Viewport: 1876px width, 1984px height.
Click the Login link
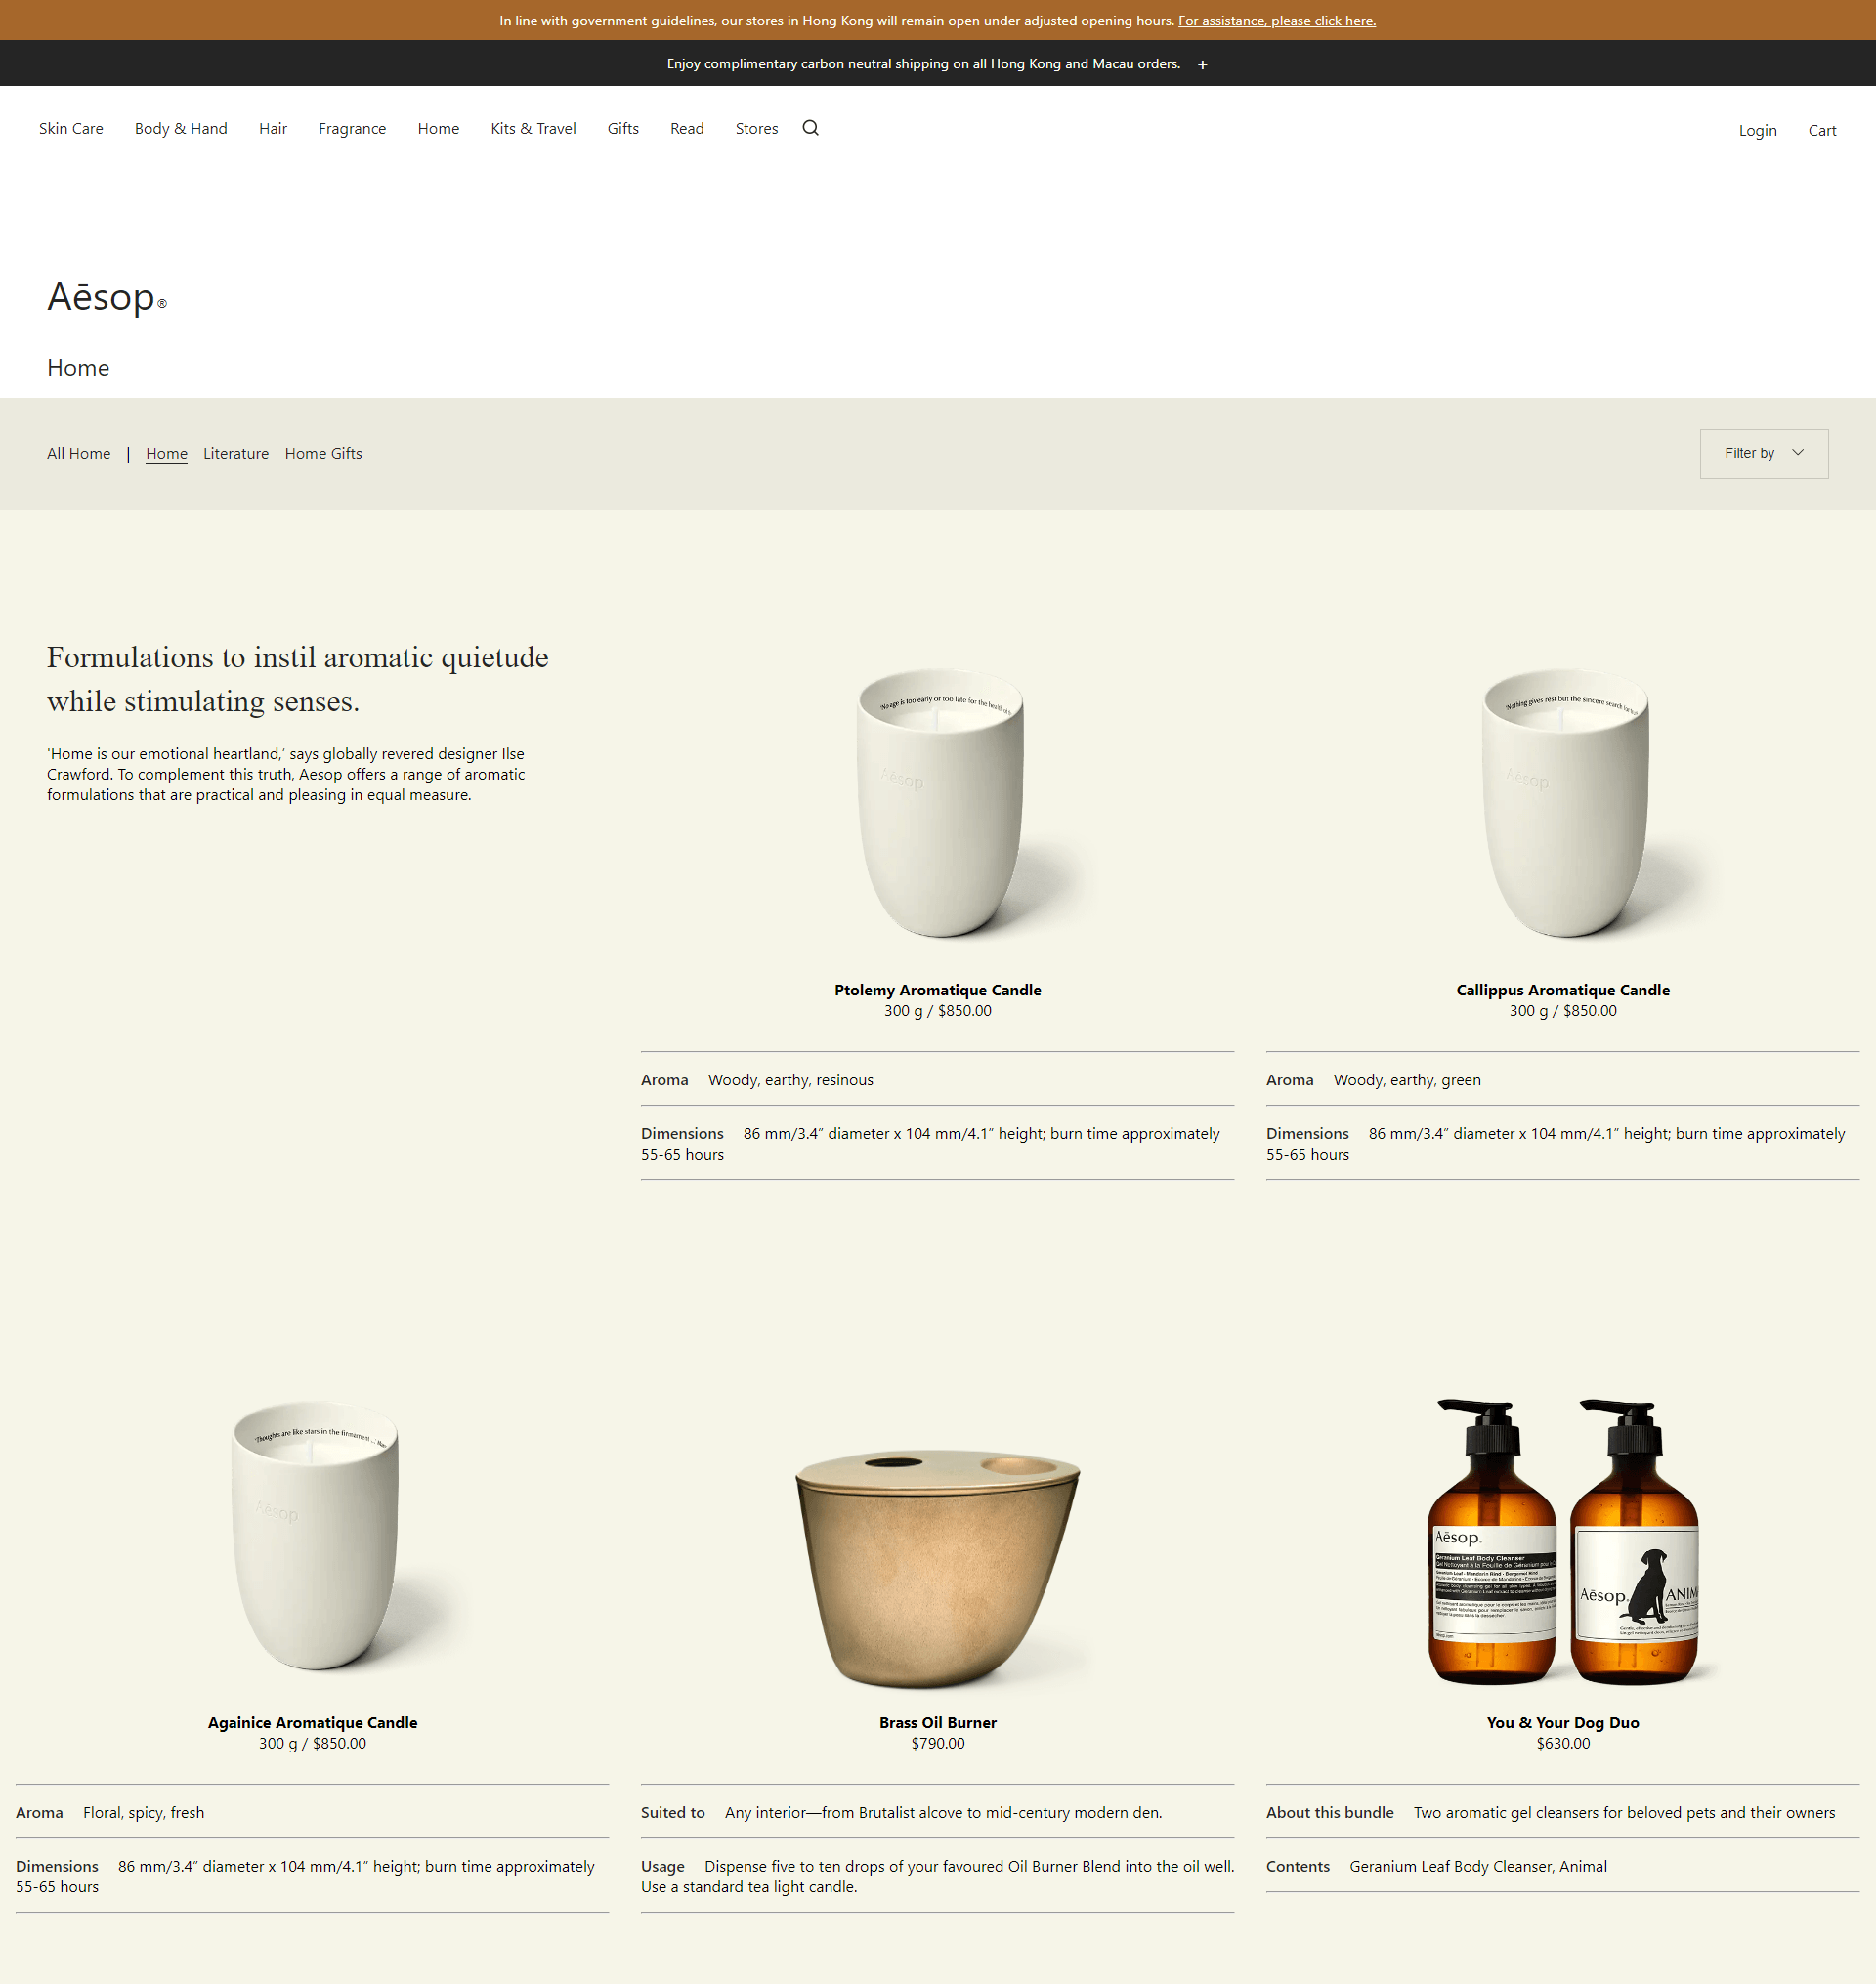click(x=1757, y=130)
